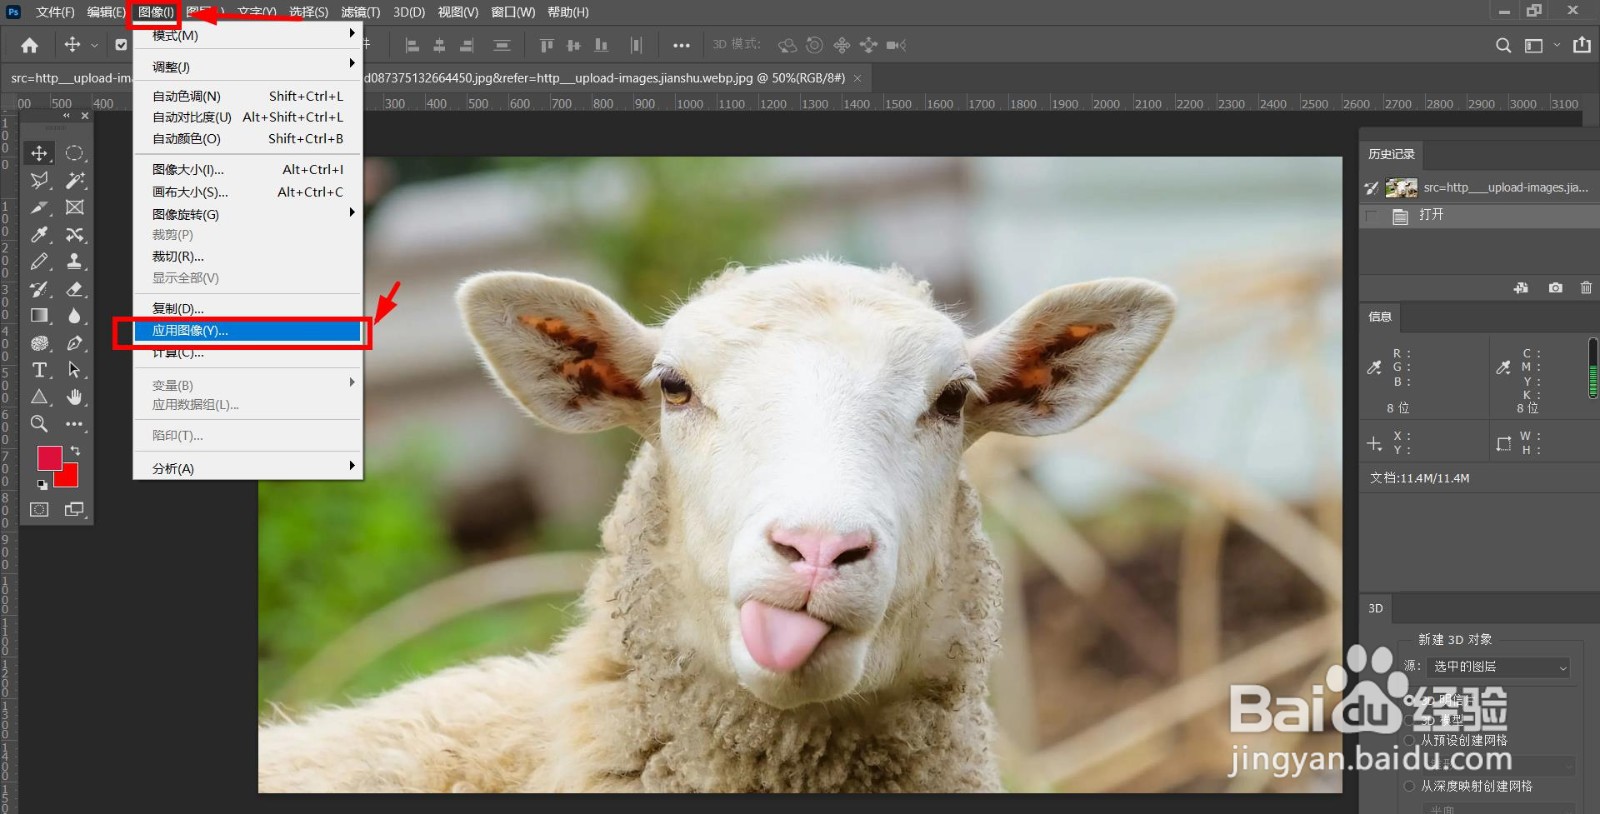Image resolution: width=1600 pixels, height=814 pixels.
Task: Click snapshot thumbnail in History panel
Action: 1401,188
